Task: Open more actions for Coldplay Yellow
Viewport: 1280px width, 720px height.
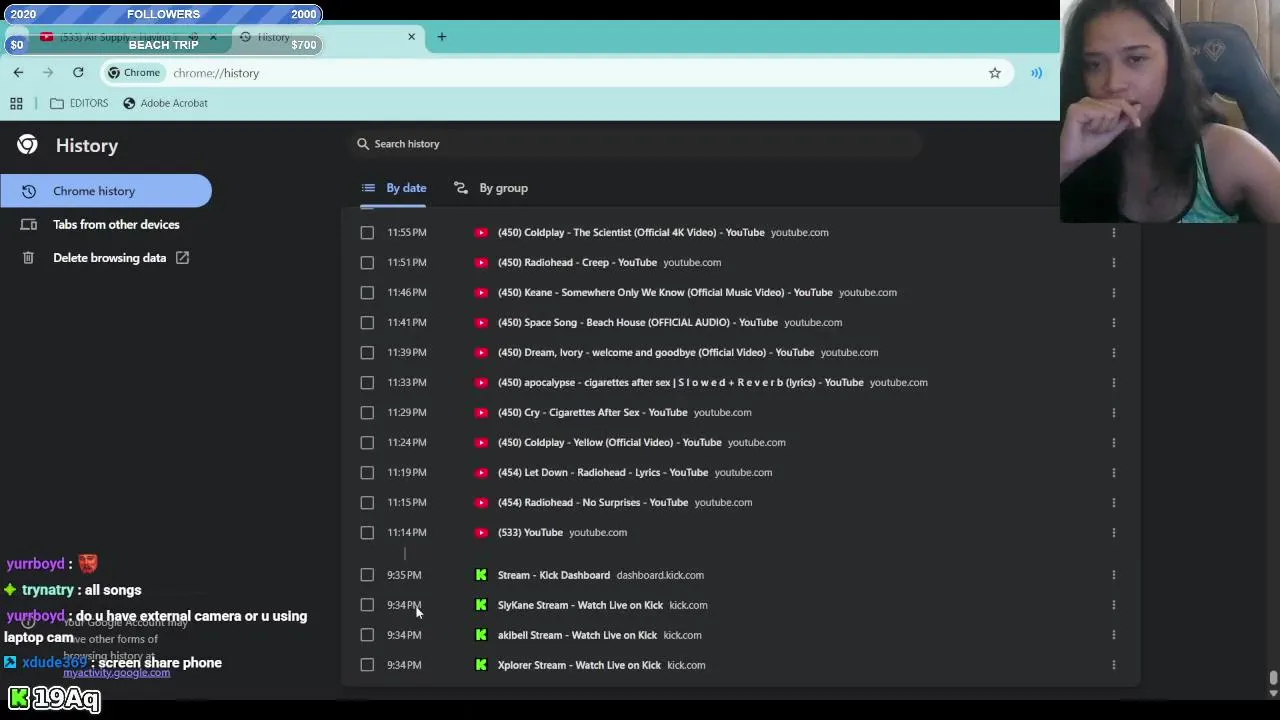Action: coord(1113,442)
